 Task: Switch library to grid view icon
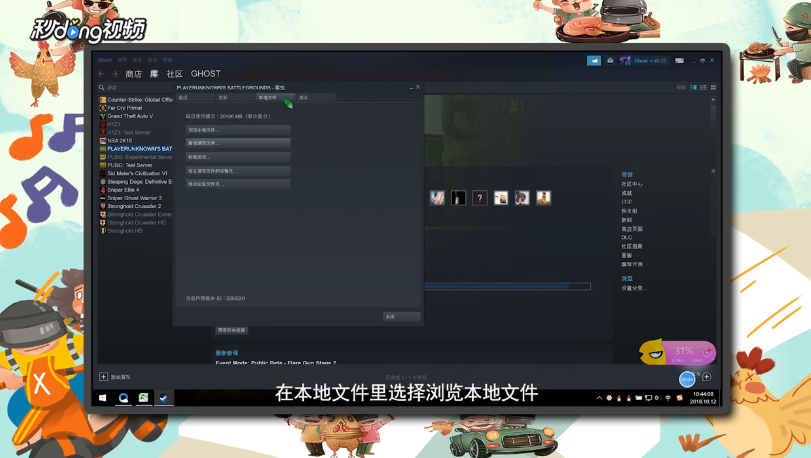713,87
